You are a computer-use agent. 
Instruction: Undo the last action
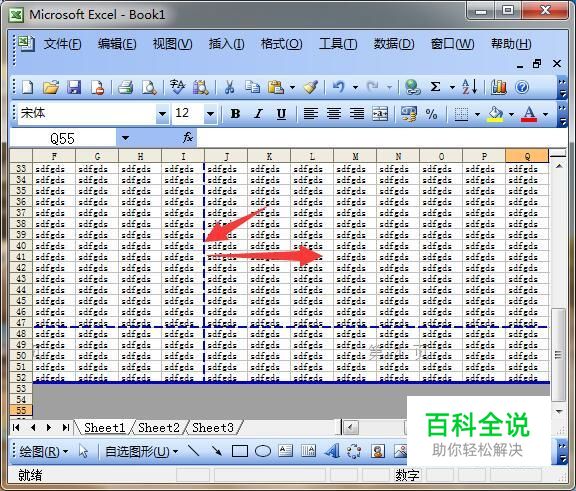point(339,87)
